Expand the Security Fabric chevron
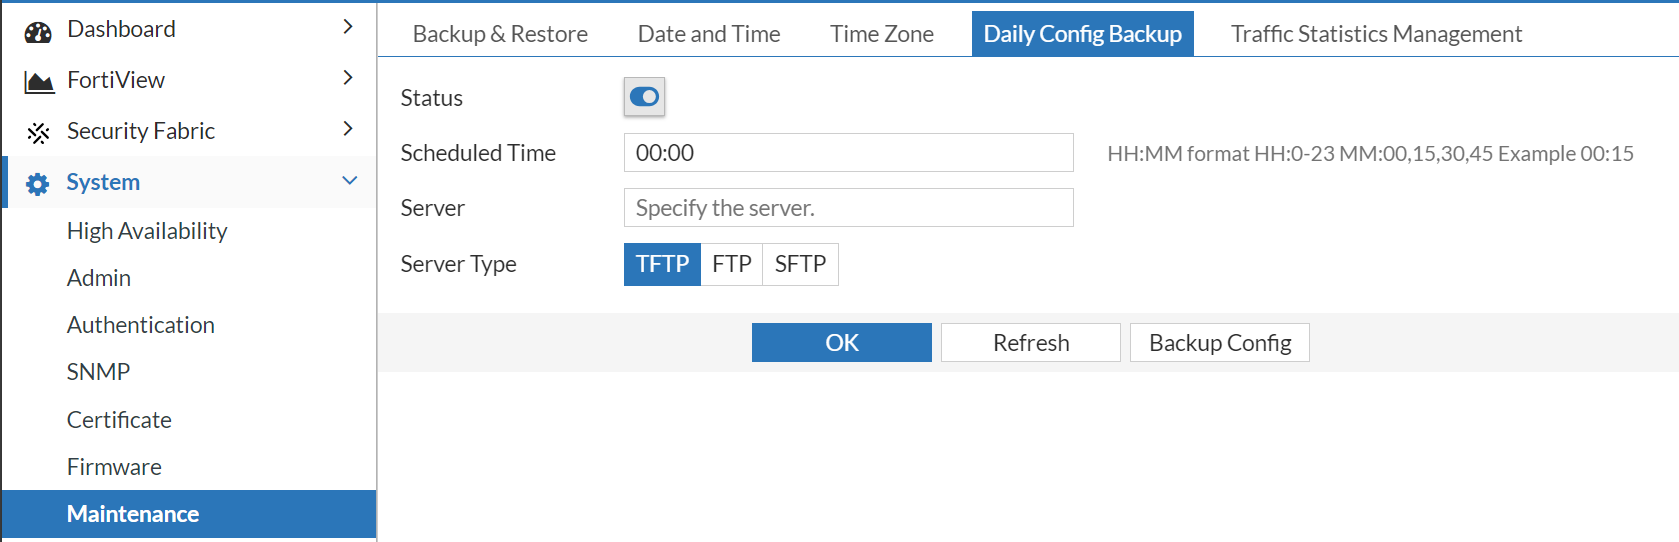 tap(348, 129)
